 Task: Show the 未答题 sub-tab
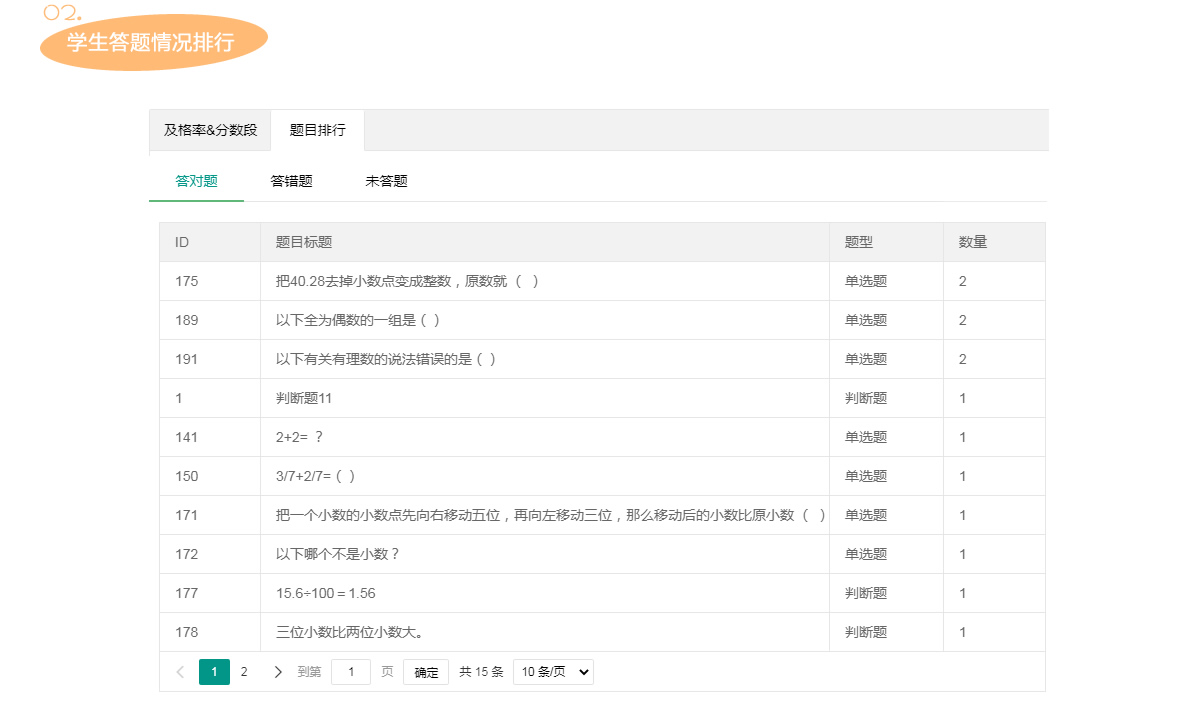point(386,181)
